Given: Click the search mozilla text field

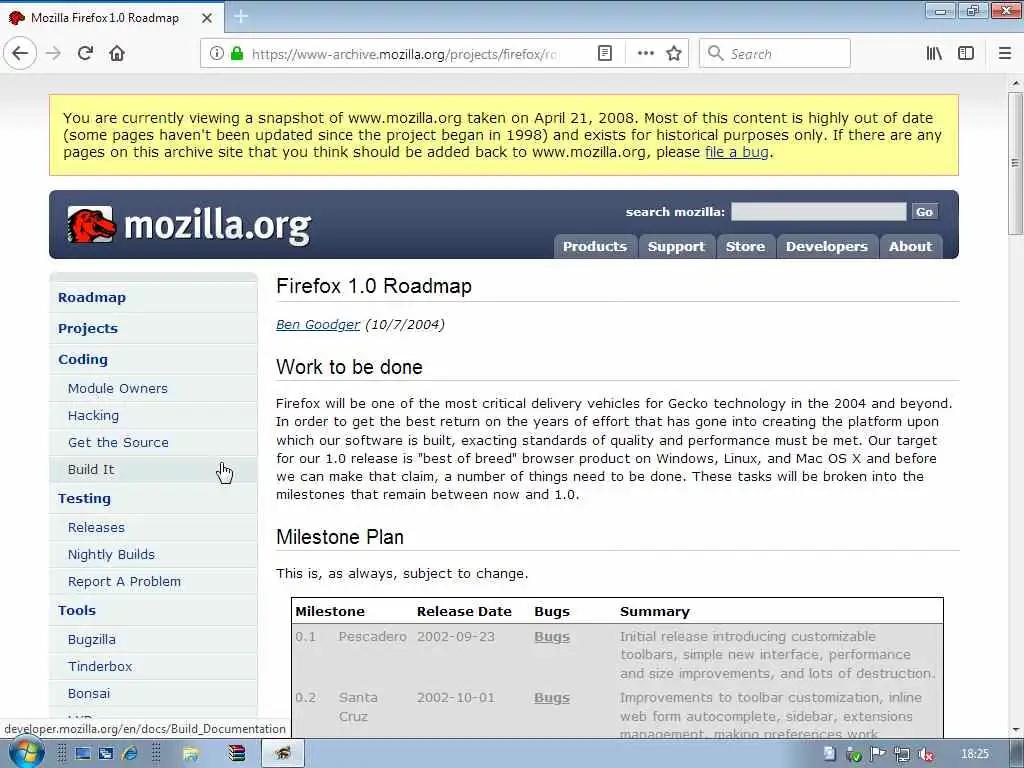Looking at the screenshot, I should 818,212.
